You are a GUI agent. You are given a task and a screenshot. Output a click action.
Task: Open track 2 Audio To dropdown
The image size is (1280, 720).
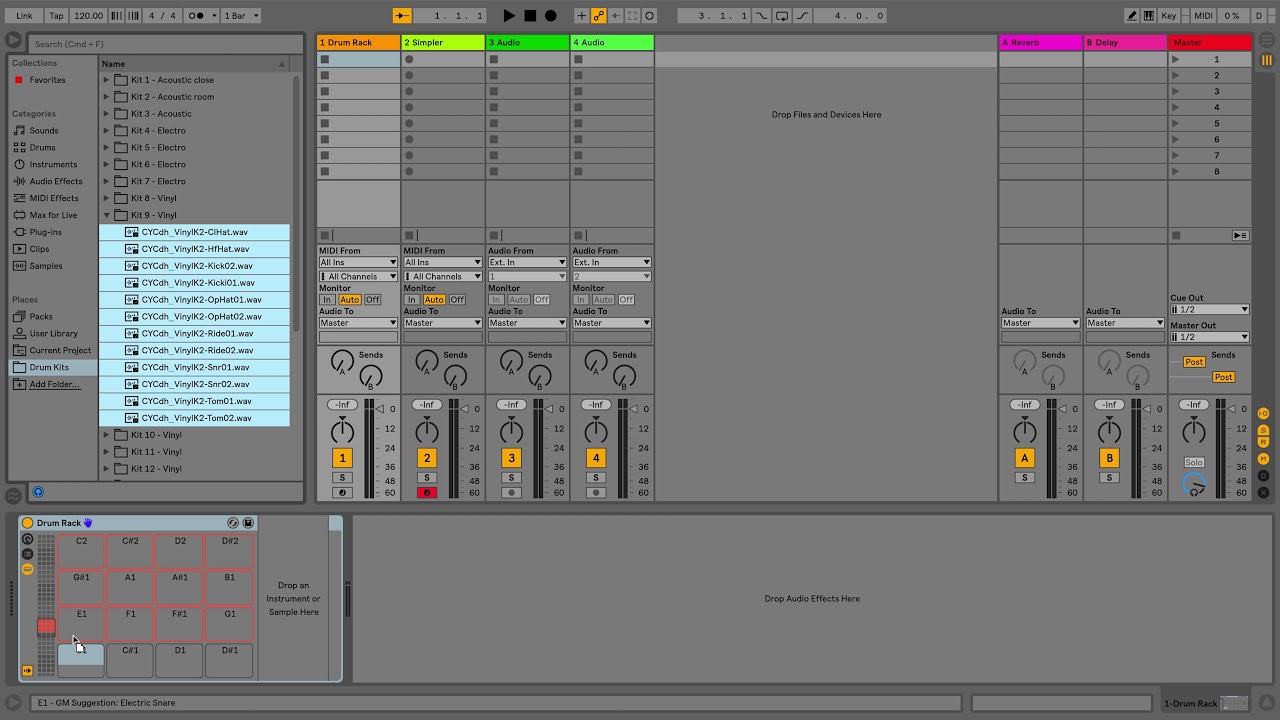(x=442, y=323)
